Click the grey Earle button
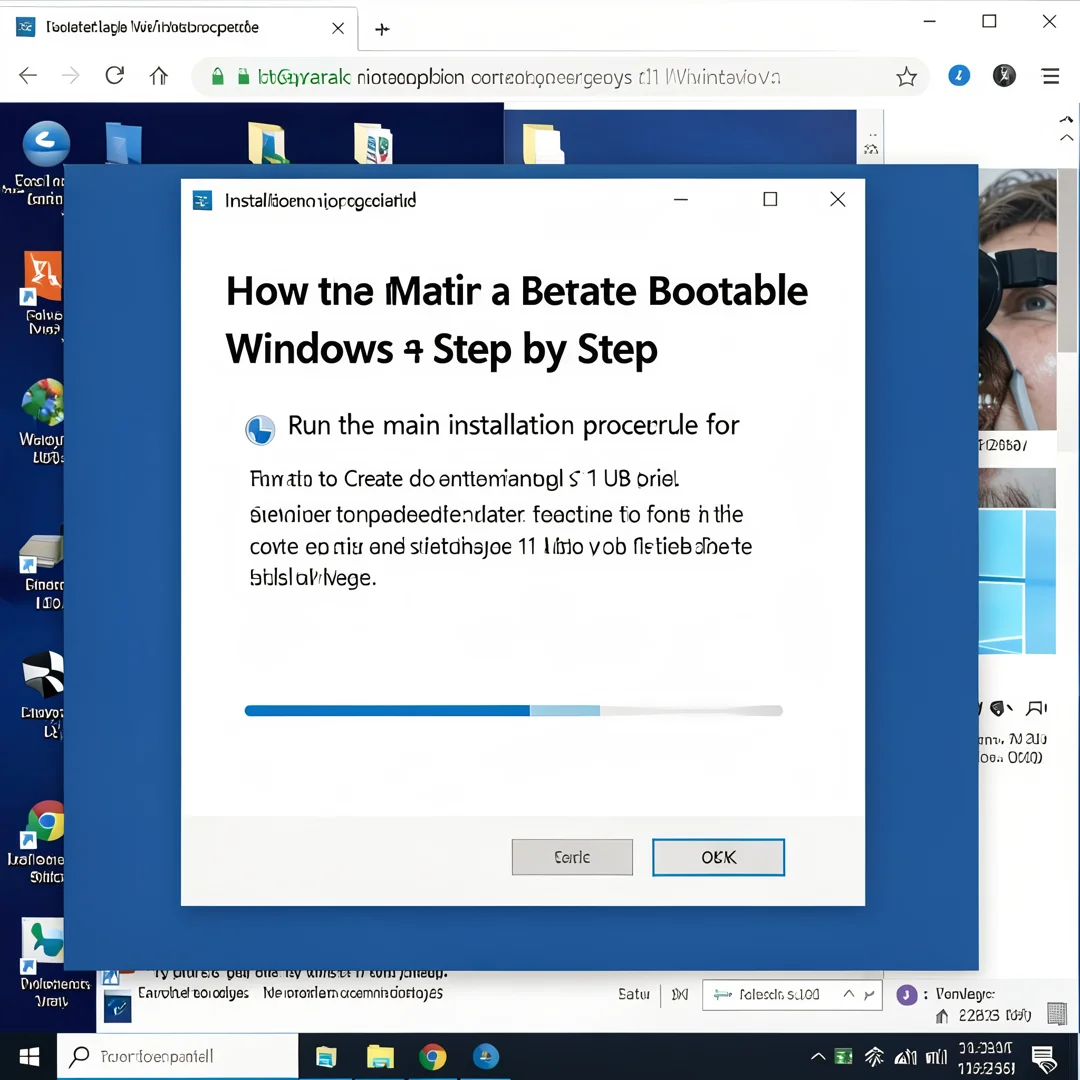Image resolution: width=1080 pixels, height=1080 pixels. pos(572,857)
